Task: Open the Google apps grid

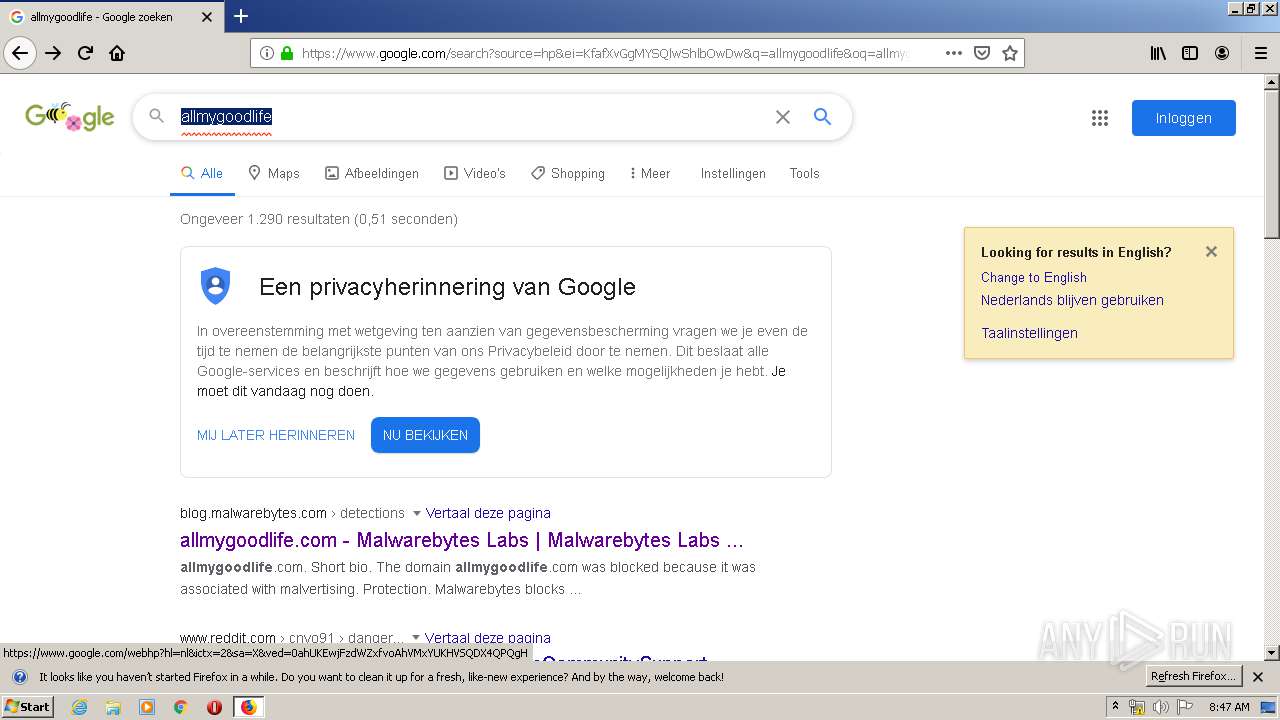Action: (x=1100, y=118)
